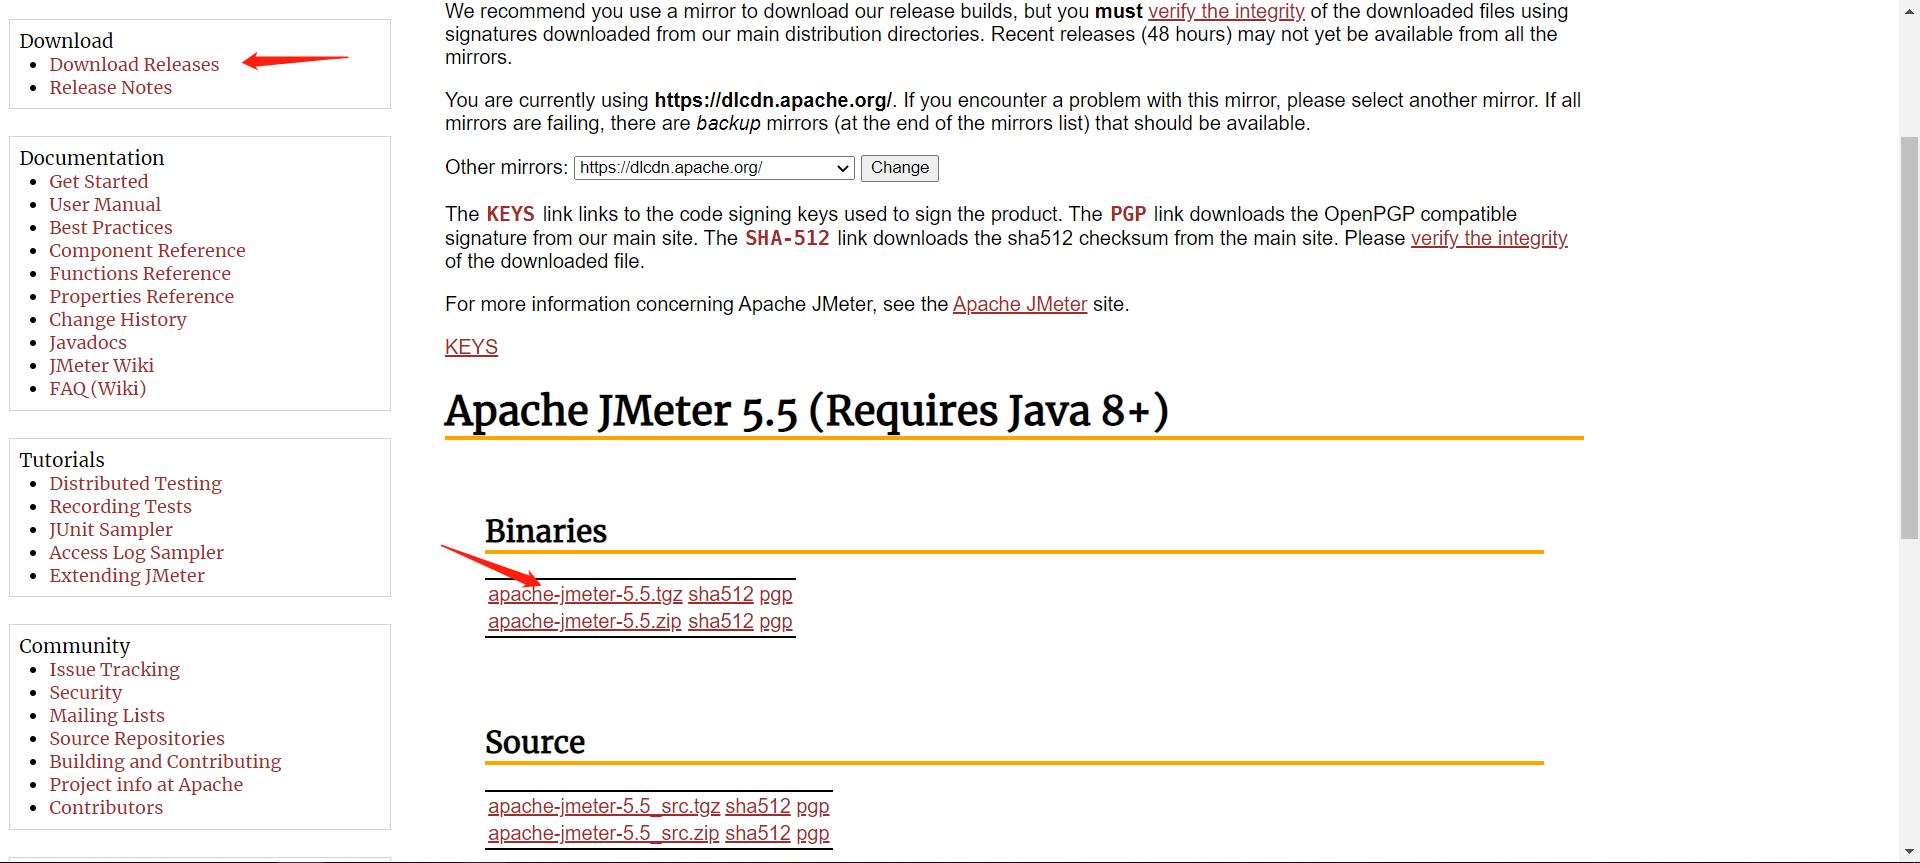
Task: Open the Access Log Sampler tutorial
Action: tap(137, 553)
